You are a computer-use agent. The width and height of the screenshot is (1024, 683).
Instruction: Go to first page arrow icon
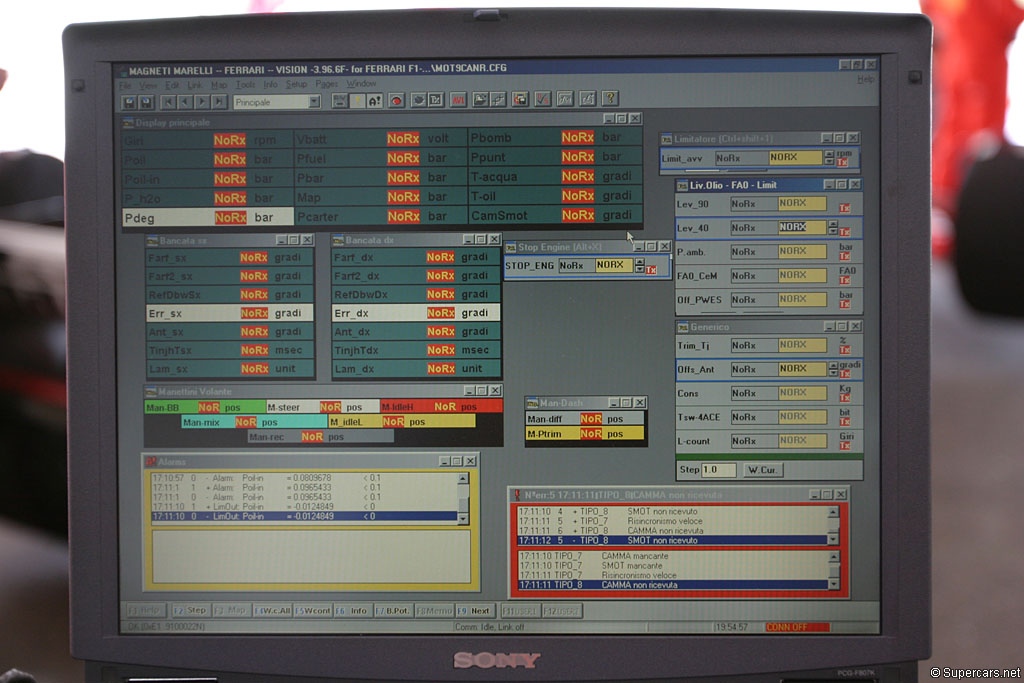pos(168,102)
